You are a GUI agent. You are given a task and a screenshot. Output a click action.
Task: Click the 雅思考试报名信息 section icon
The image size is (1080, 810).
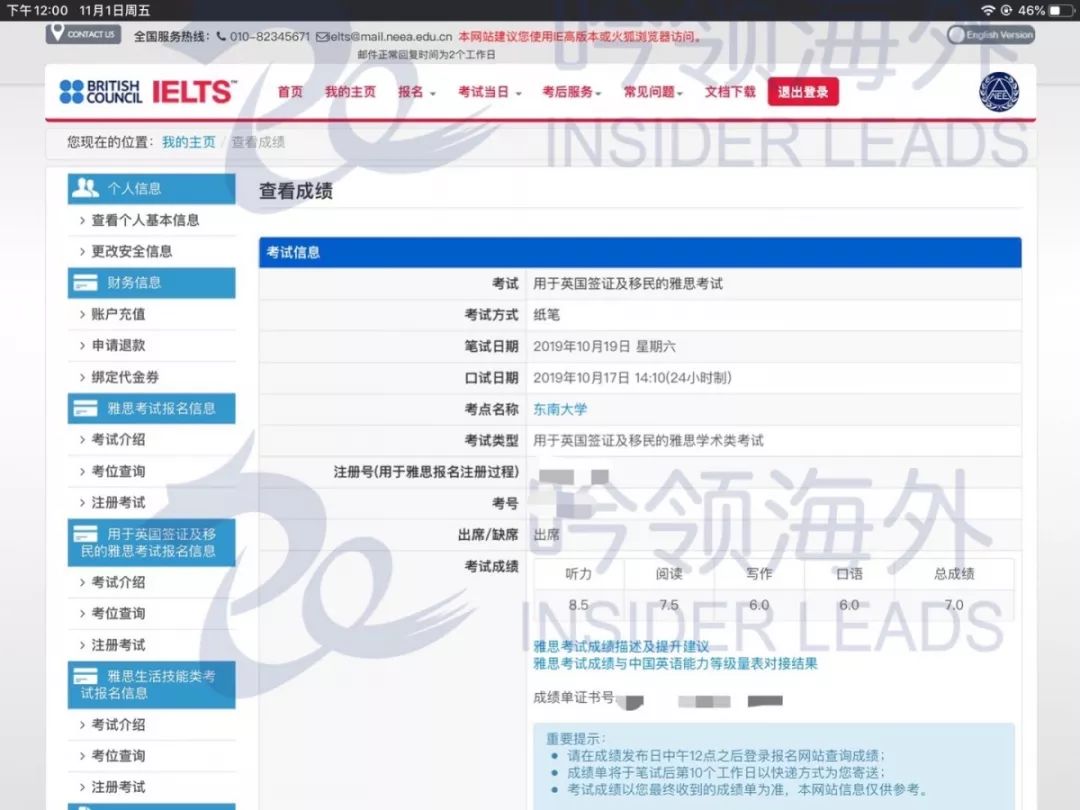pos(86,408)
